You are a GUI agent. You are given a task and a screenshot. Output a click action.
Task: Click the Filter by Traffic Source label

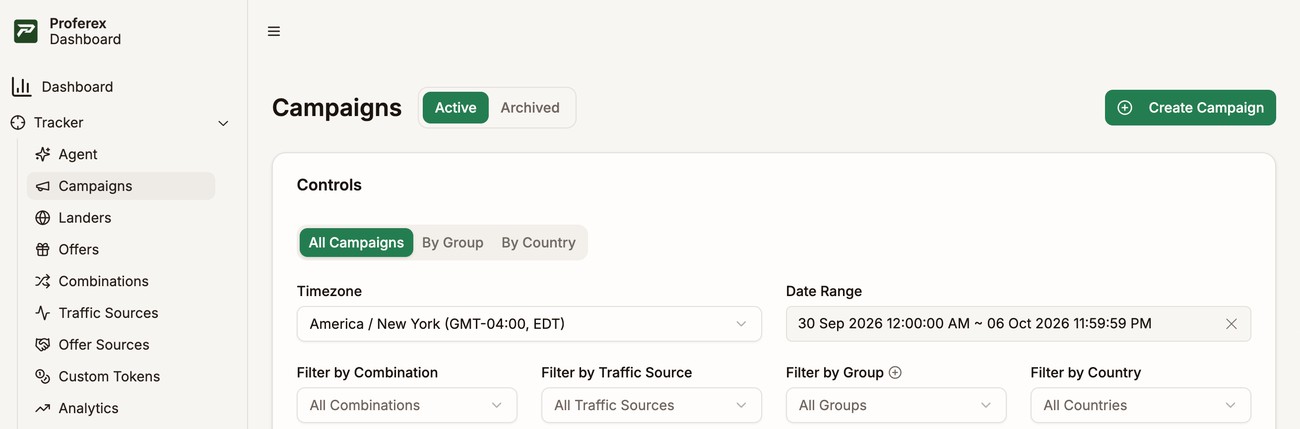617,373
